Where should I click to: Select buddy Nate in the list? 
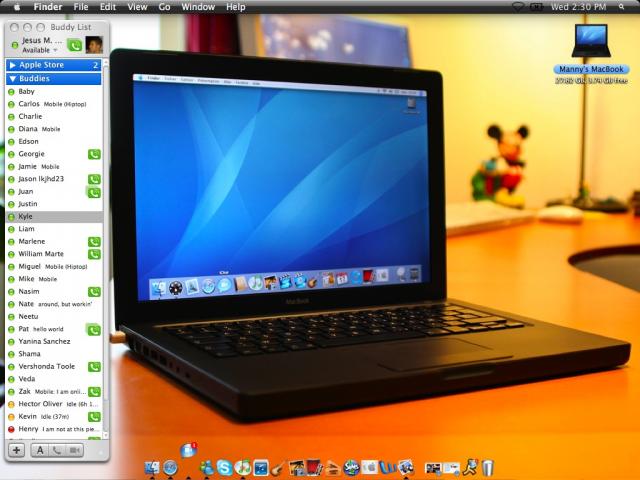[54, 304]
